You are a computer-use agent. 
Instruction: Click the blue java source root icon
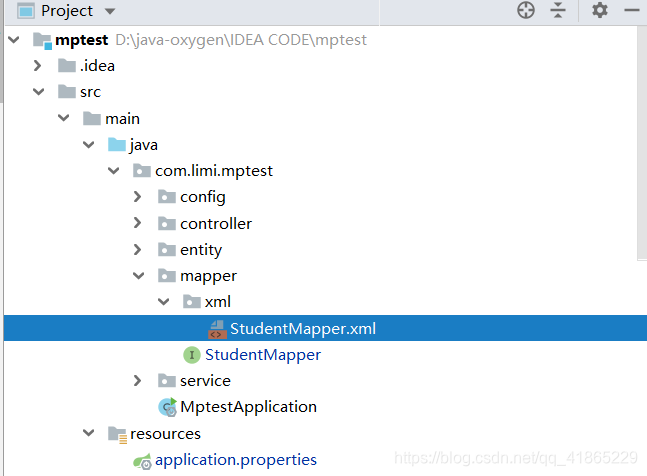[x=117, y=145]
